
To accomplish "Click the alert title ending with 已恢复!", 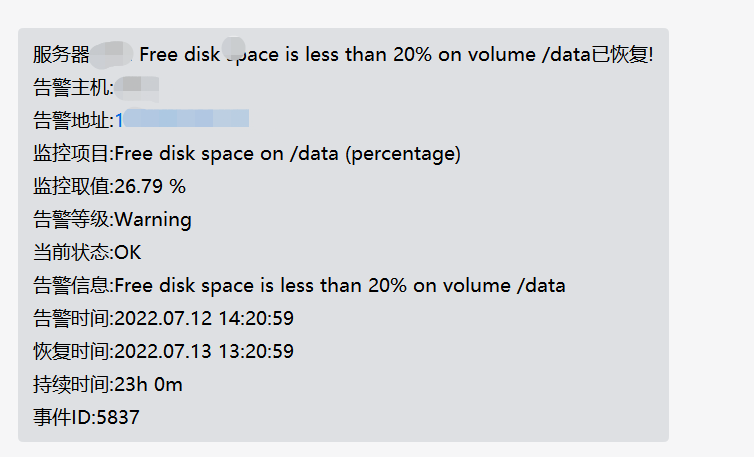I will 396,54.
